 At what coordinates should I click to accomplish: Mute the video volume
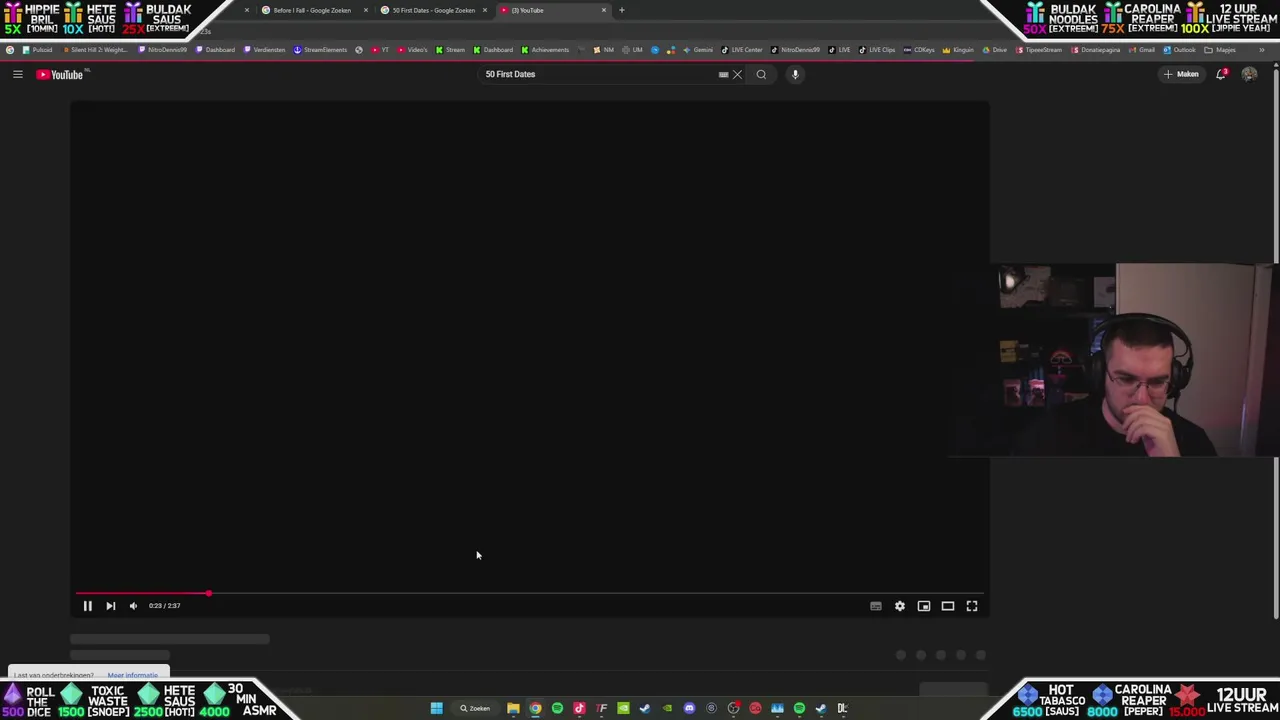tap(133, 605)
